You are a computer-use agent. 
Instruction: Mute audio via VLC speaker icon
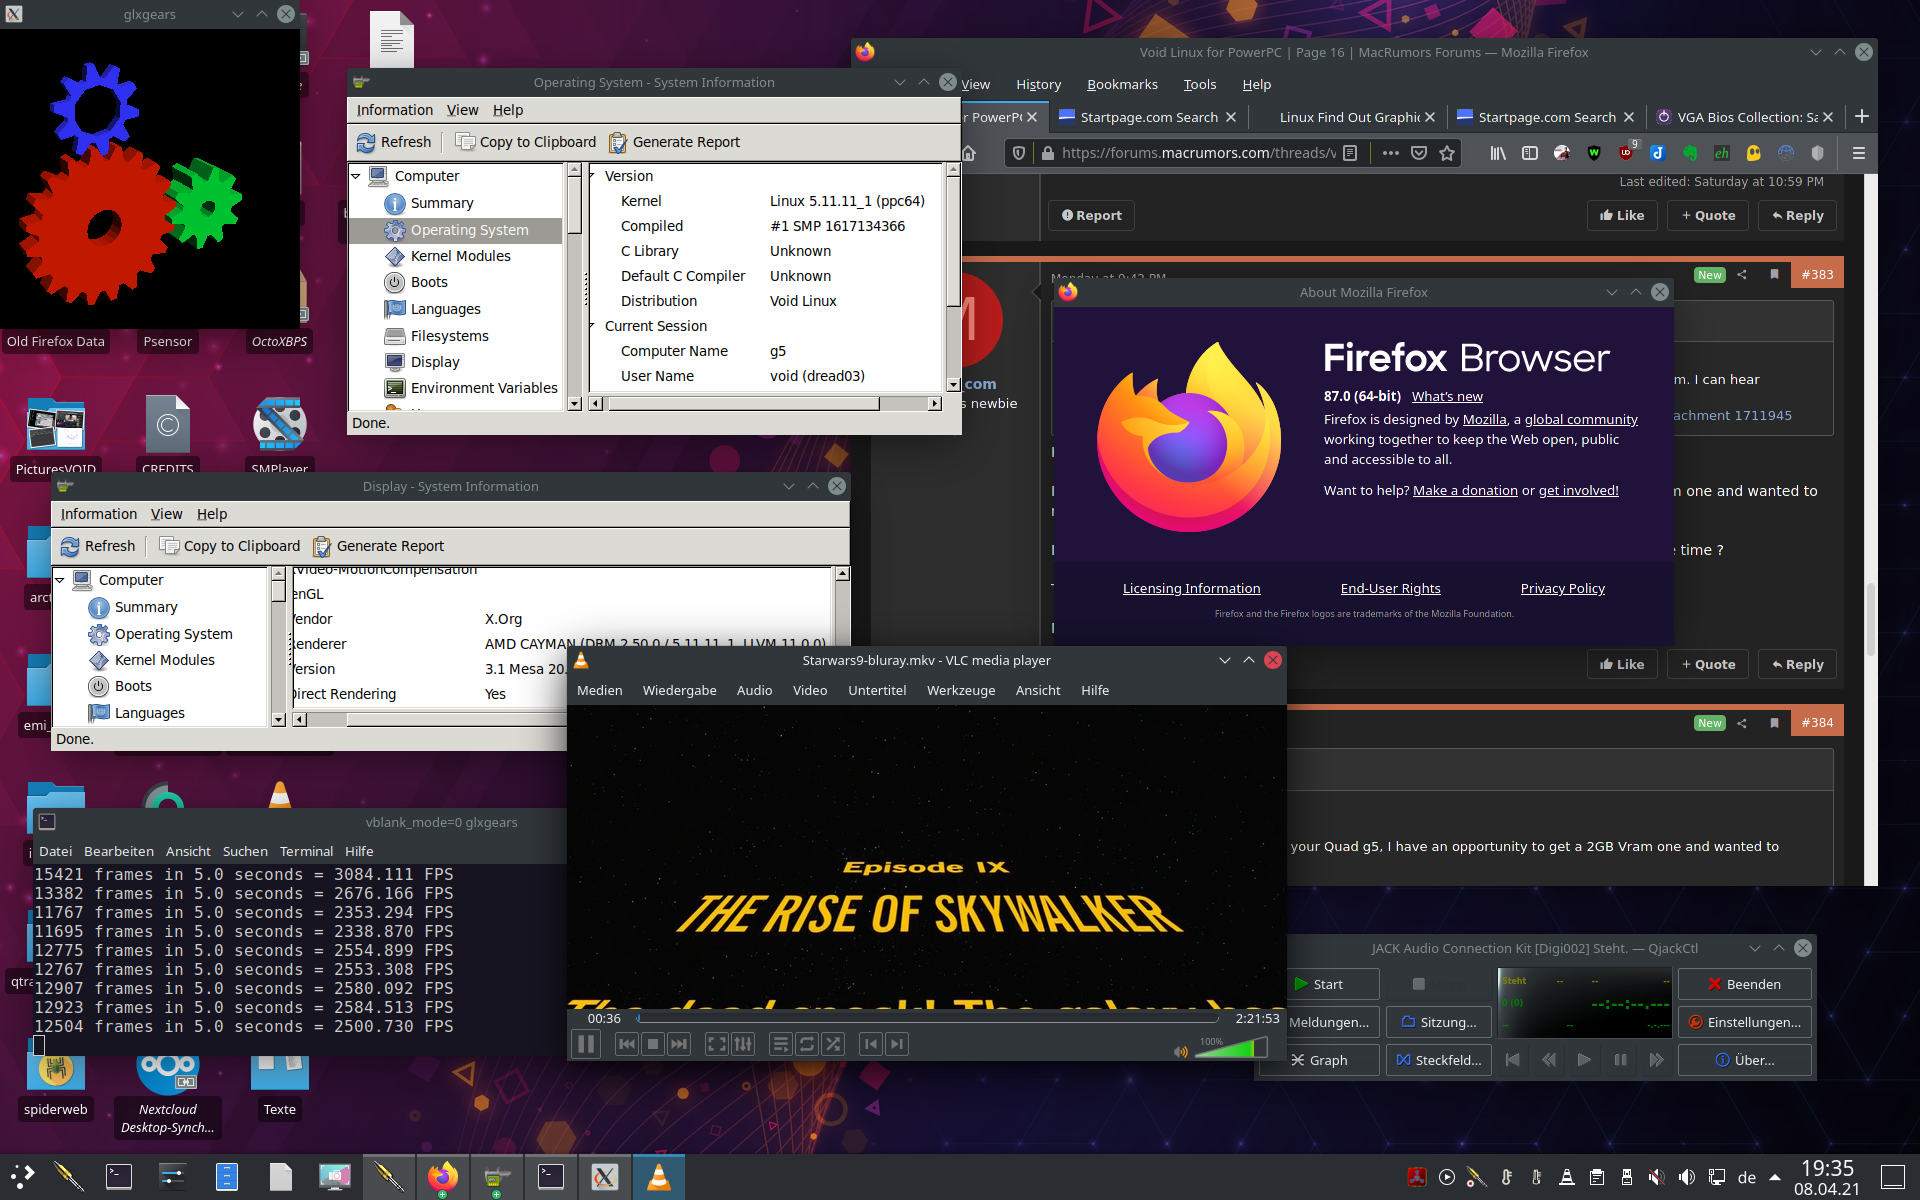1181,1051
